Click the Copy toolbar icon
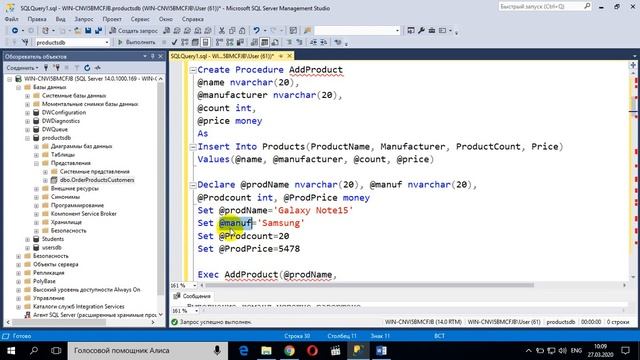The image size is (640, 360). pyautogui.click(x=232, y=31)
